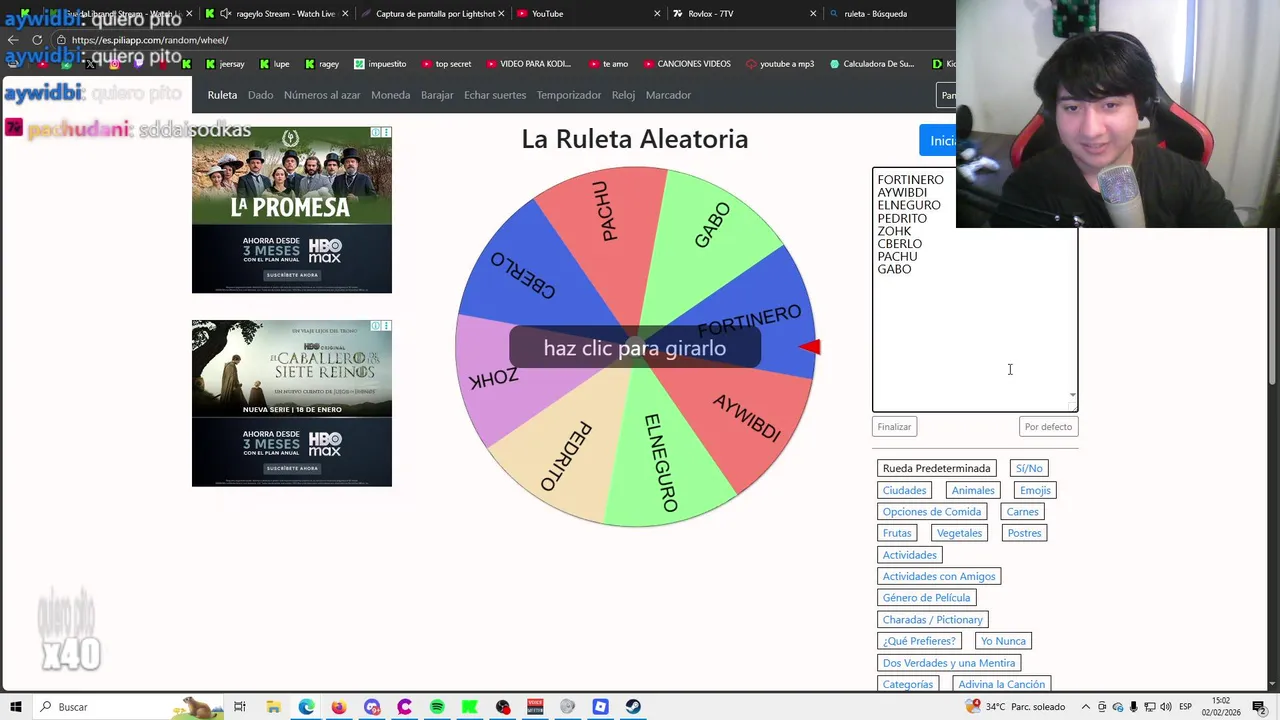Screen dimensions: 1280x720
Task: Go back with browser back arrow
Action: [x=13, y=40]
